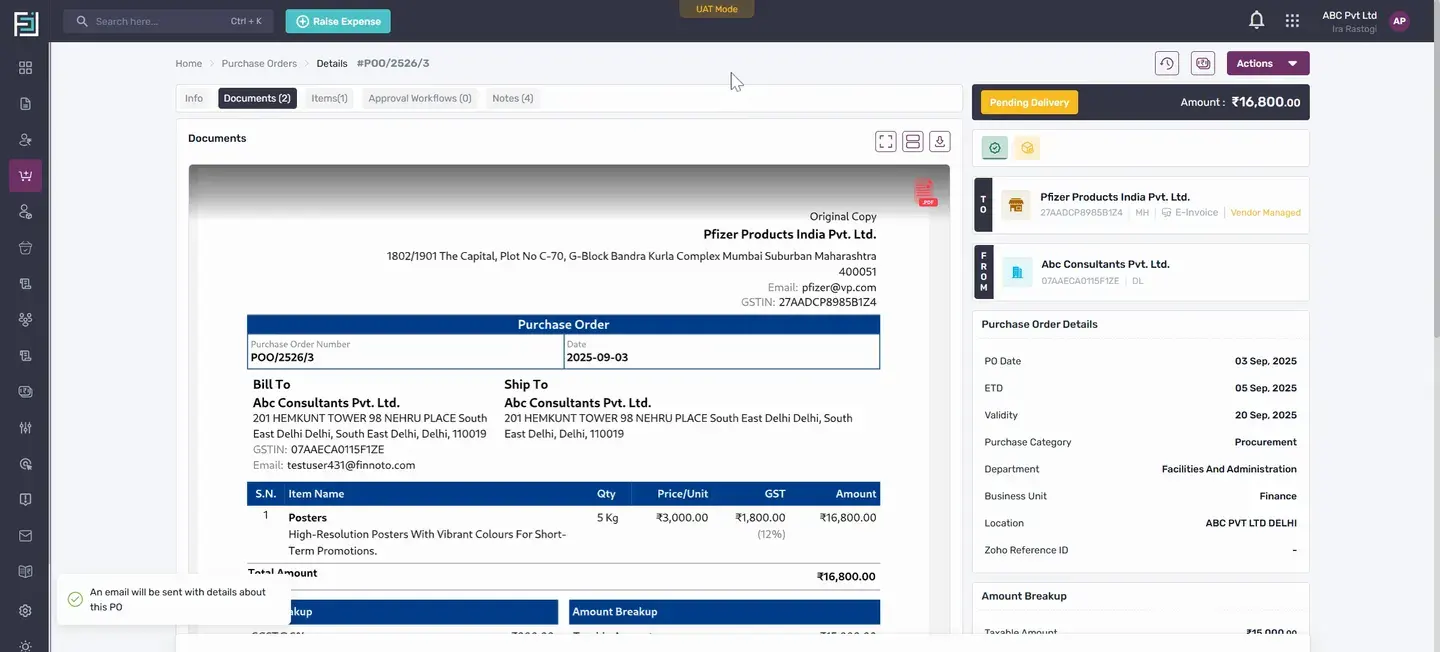Click the rupee payment icon beside Actions
The width and height of the screenshot is (1440, 652).
point(1203,63)
